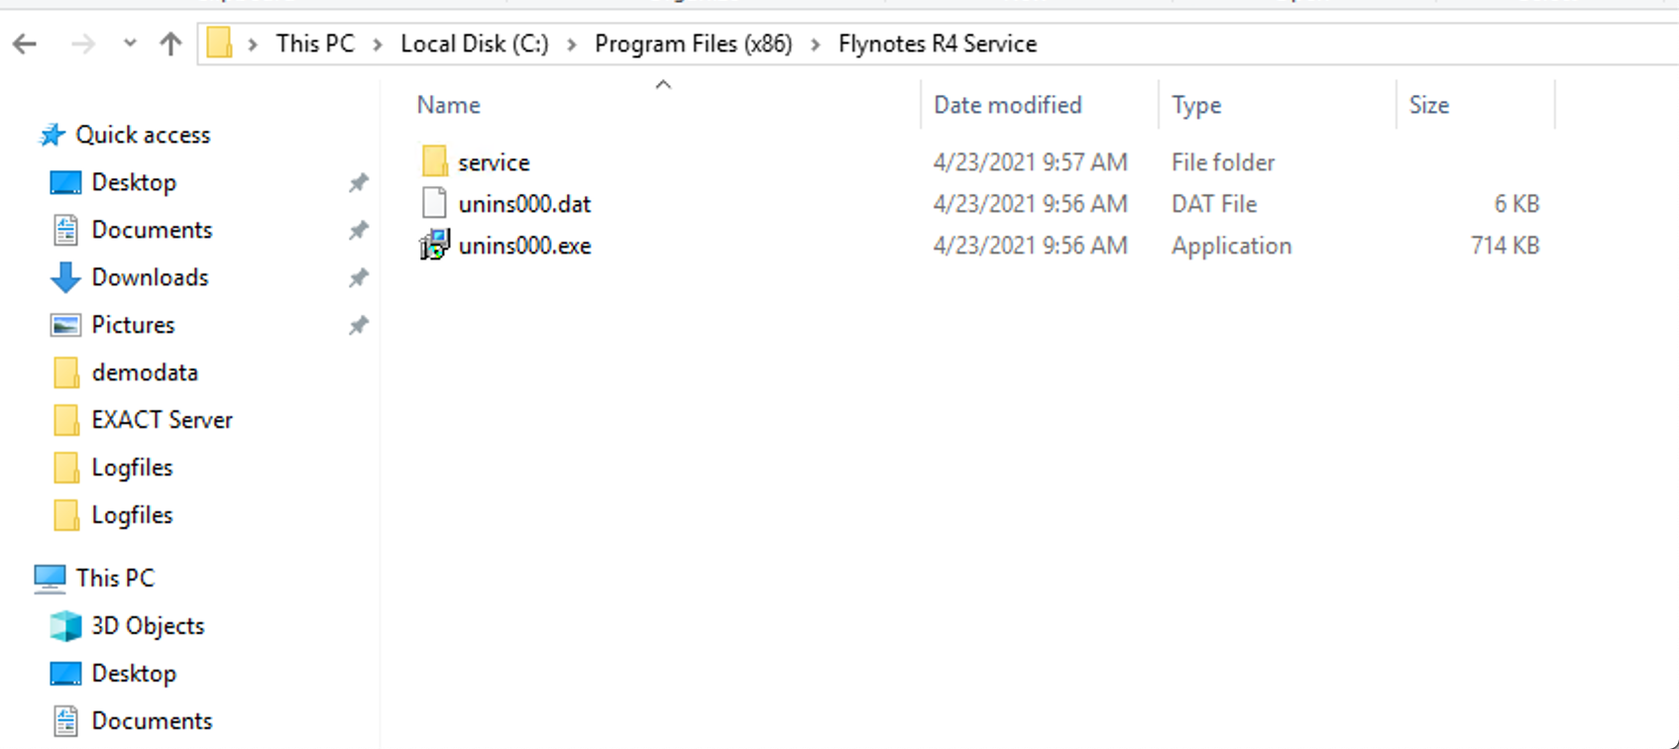This screenshot has height=749, width=1679.
Task: Sort by Size column header
Action: point(1429,105)
